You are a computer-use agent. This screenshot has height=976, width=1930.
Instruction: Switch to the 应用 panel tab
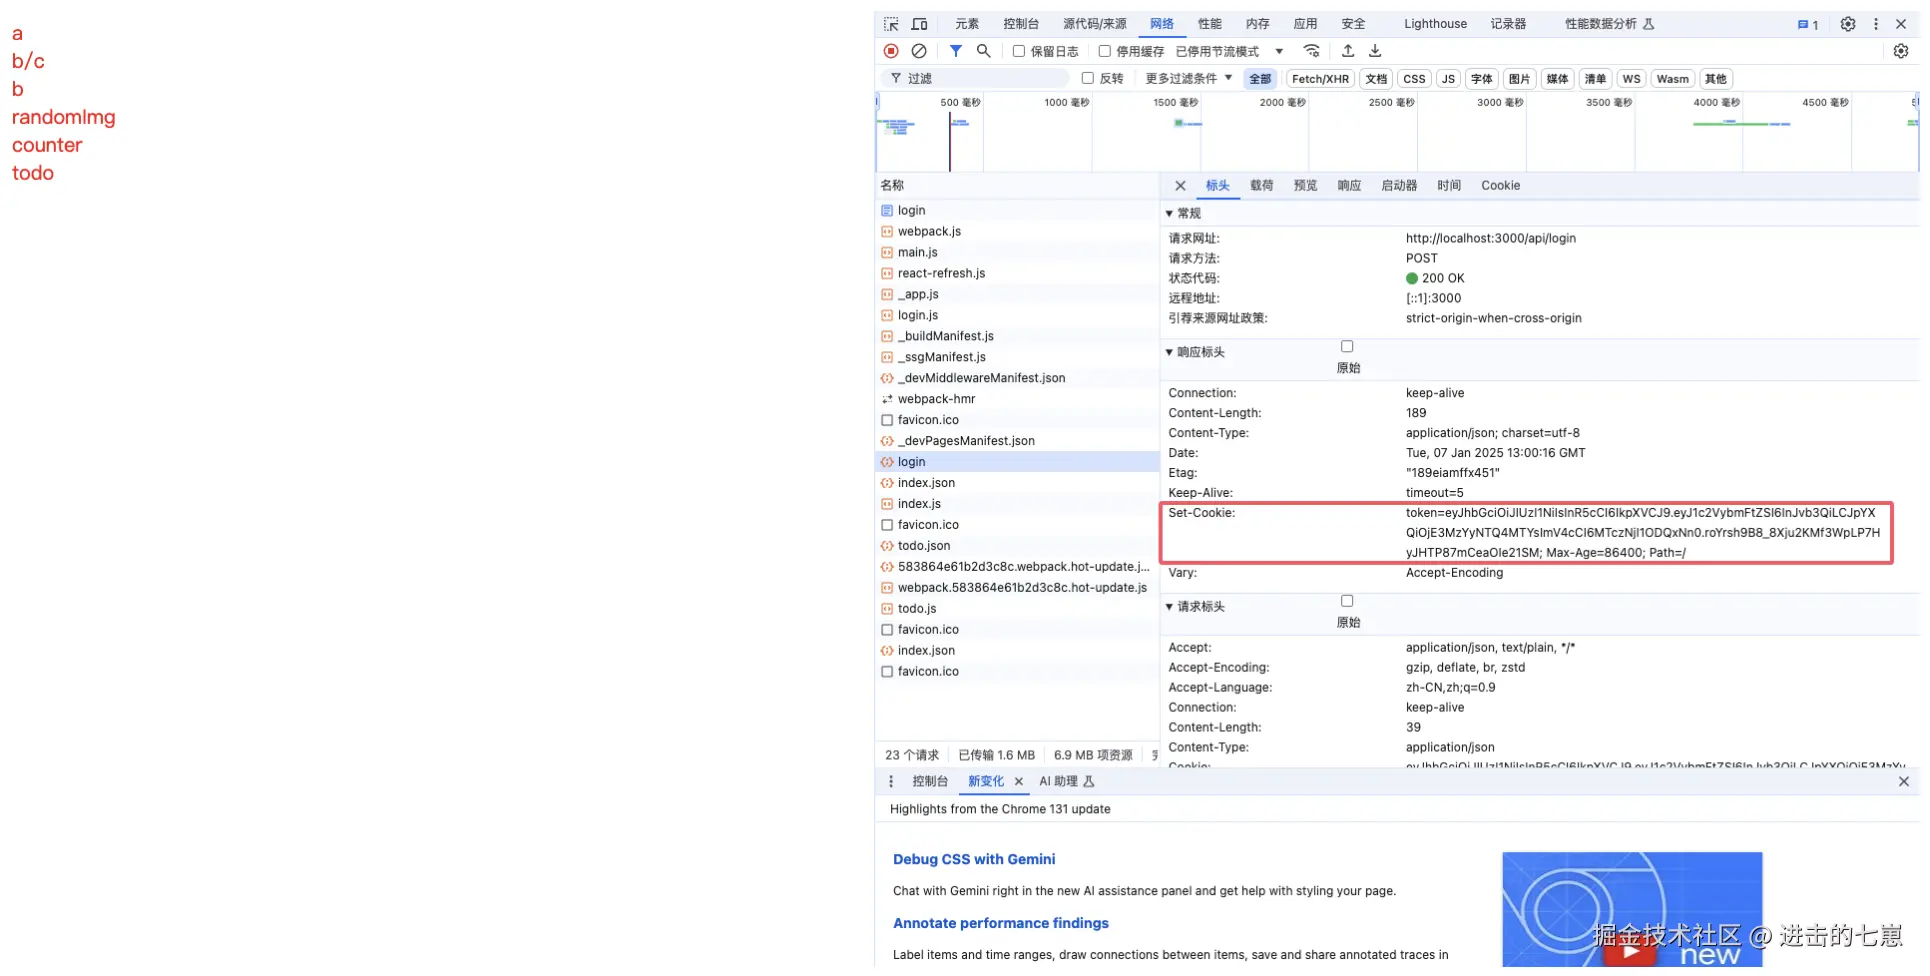pyautogui.click(x=1305, y=24)
